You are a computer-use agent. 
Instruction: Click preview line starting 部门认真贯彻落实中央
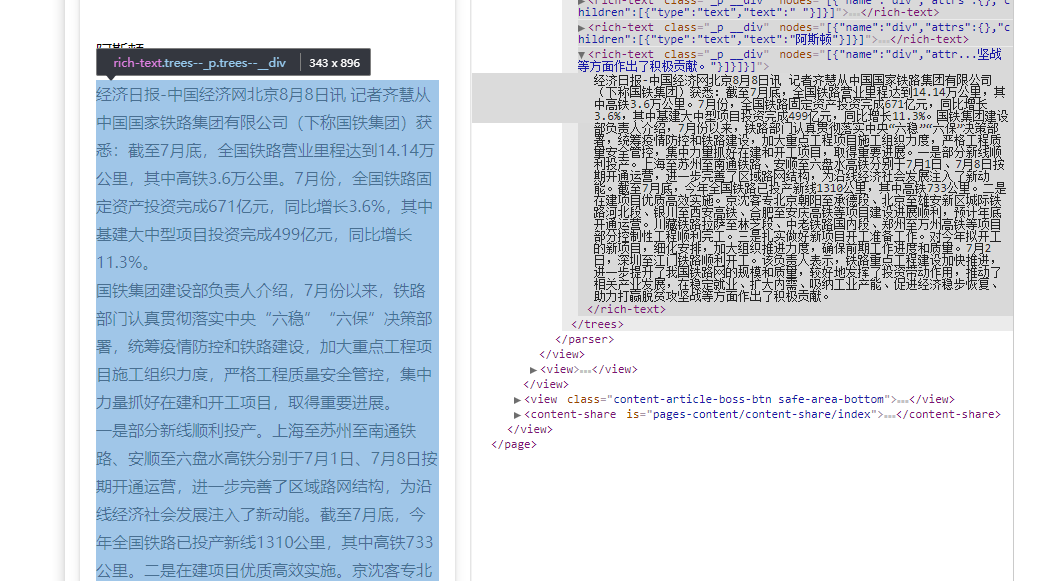point(264,319)
